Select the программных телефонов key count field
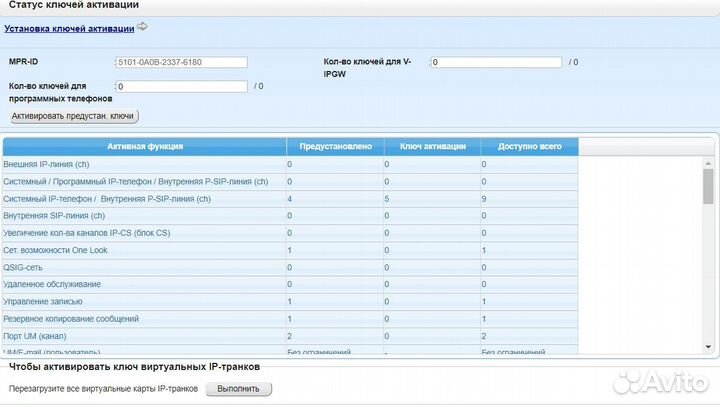Screen dimensions: 720x407 pyautogui.click(x=181, y=86)
